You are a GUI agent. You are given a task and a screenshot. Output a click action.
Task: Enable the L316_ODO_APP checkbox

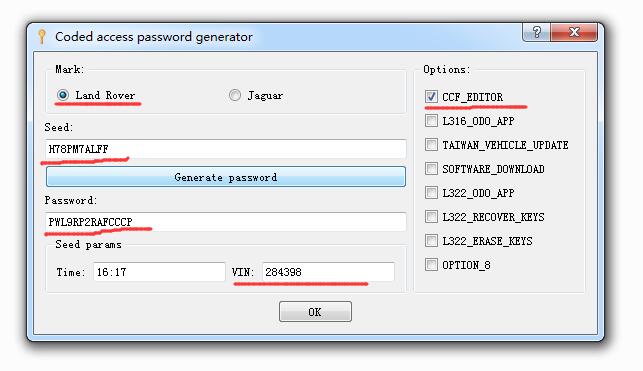coord(431,121)
